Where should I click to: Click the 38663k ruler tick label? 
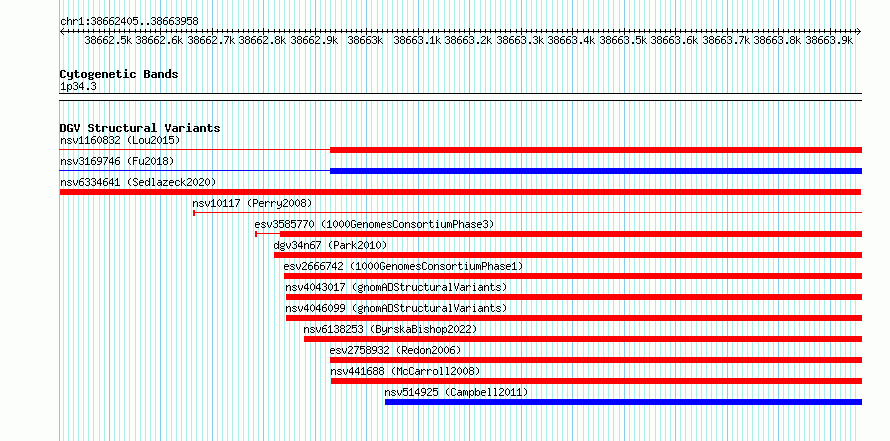click(366, 40)
